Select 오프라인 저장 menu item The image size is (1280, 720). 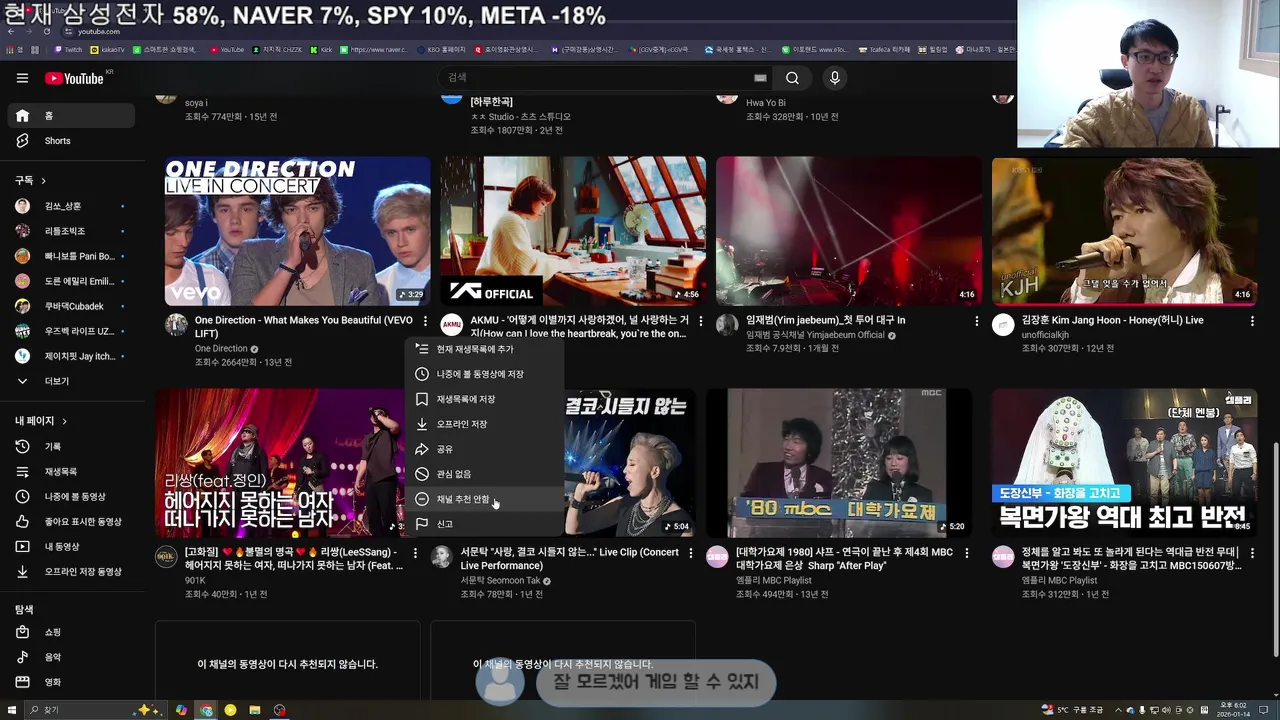click(484, 424)
